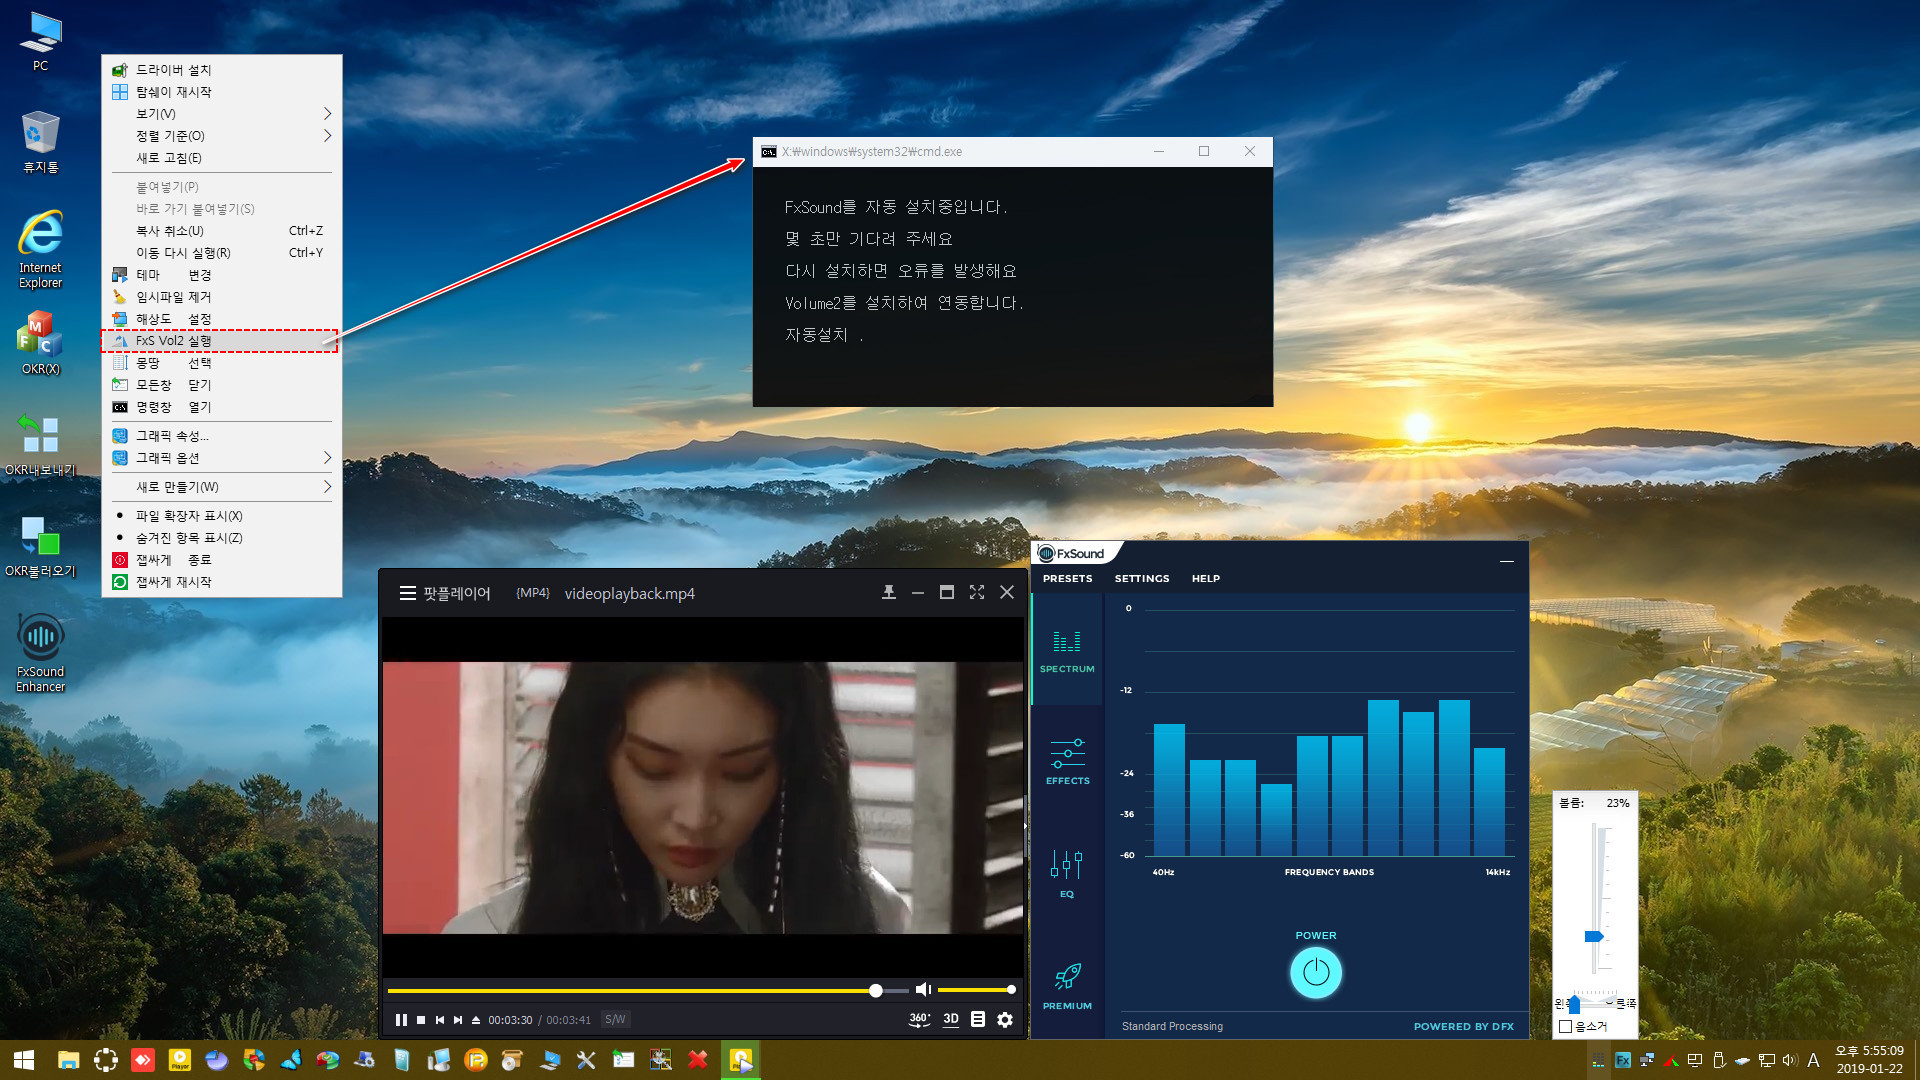1920x1080 pixels.
Task: Click the POWERED BY DFX link
Action: [1463, 1026]
